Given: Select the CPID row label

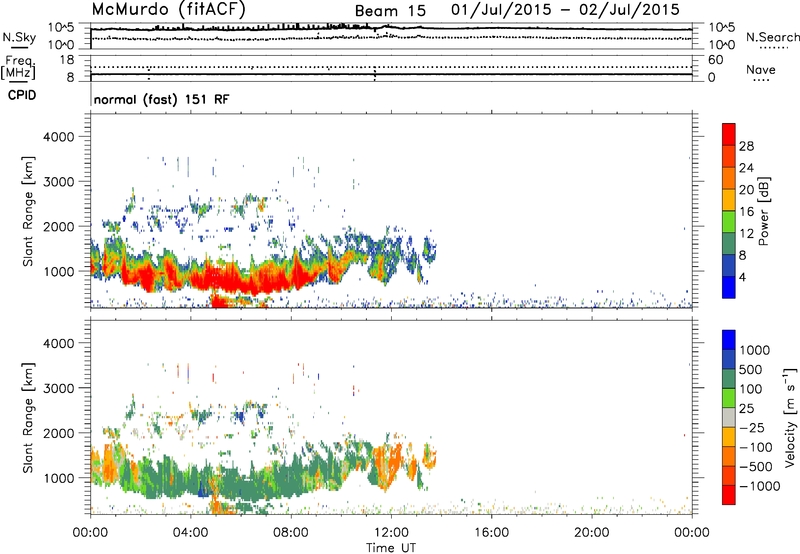Looking at the screenshot, I should (x=22, y=95).
